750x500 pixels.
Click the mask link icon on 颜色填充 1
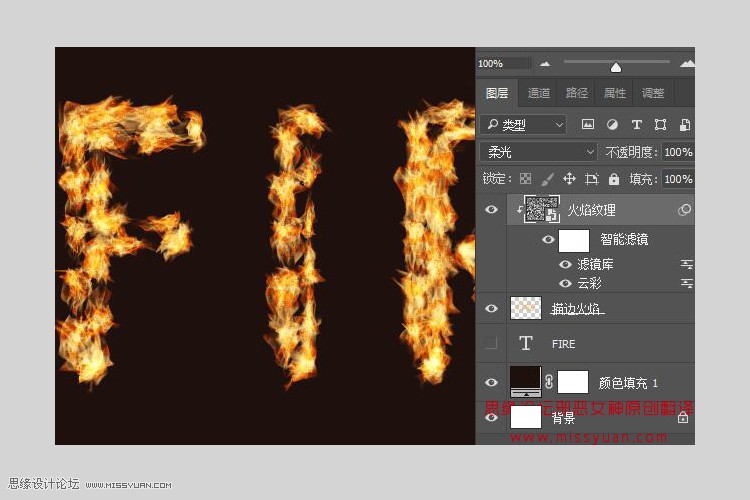[x=549, y=382]
